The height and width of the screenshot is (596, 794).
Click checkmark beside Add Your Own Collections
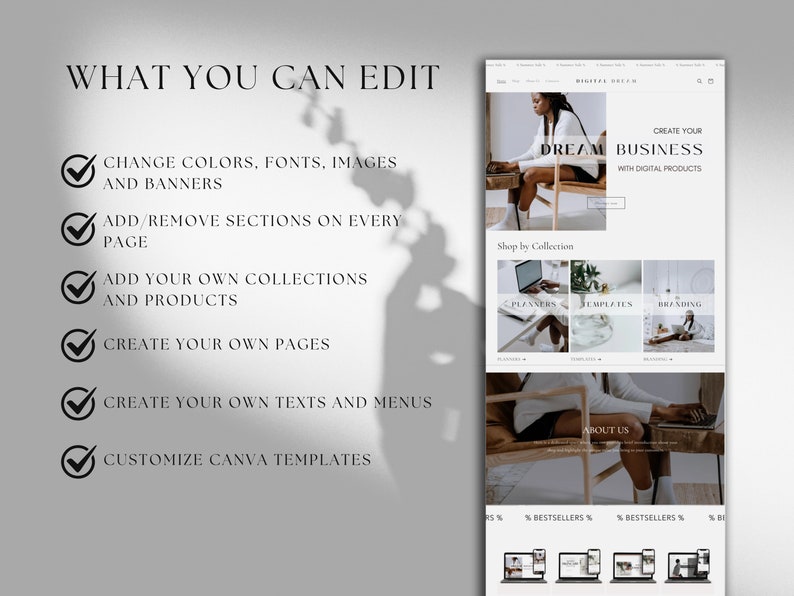(78, 288)
